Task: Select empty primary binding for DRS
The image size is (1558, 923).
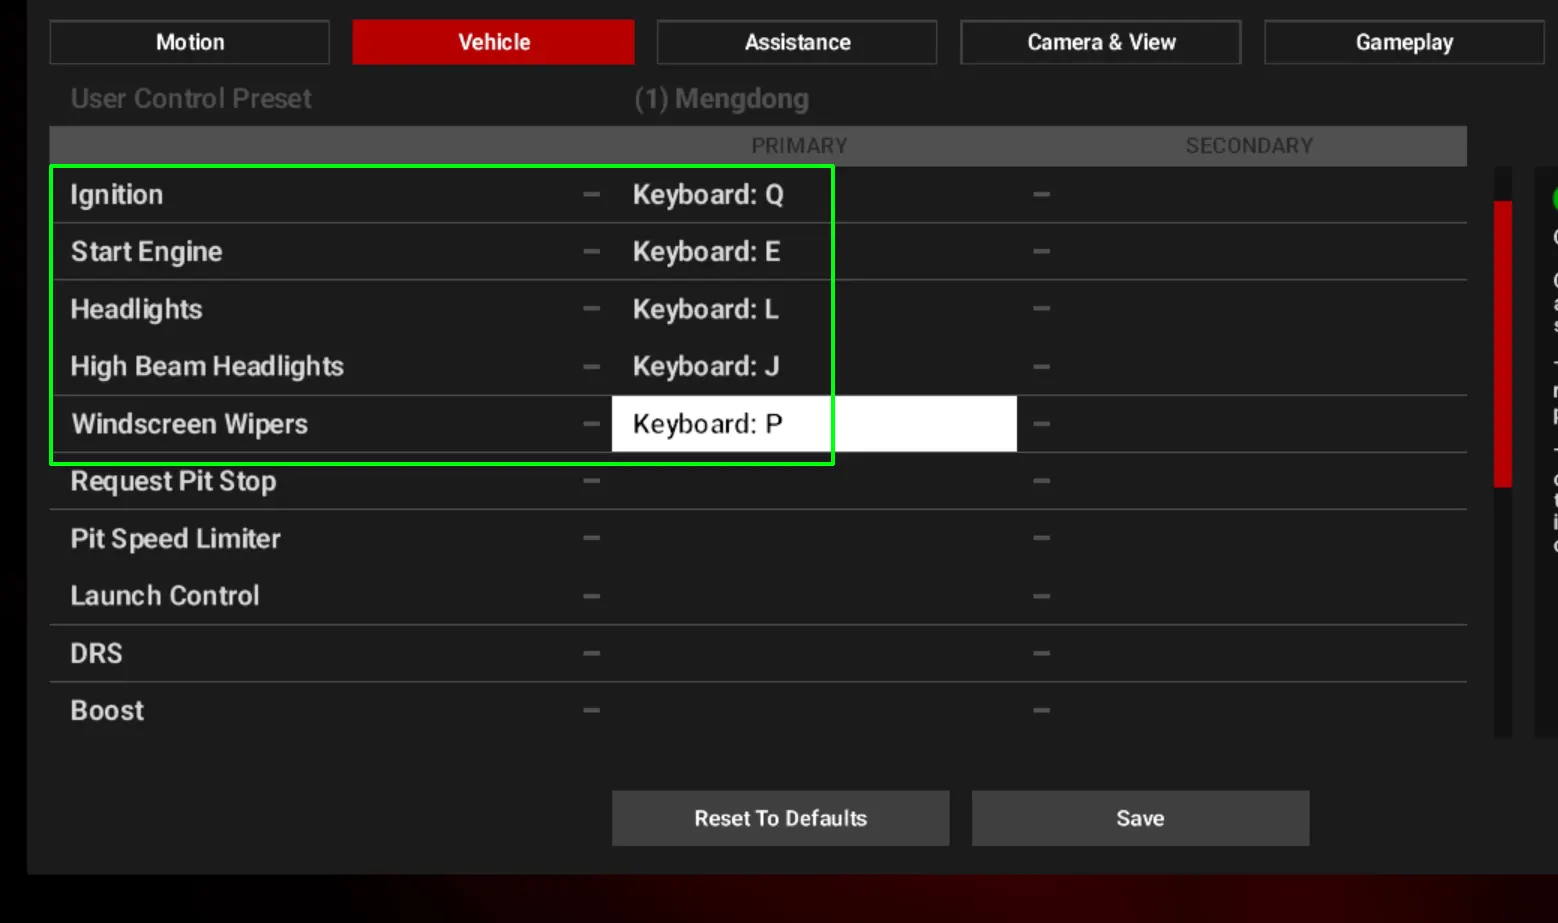Action: click(x=814, y=653)
